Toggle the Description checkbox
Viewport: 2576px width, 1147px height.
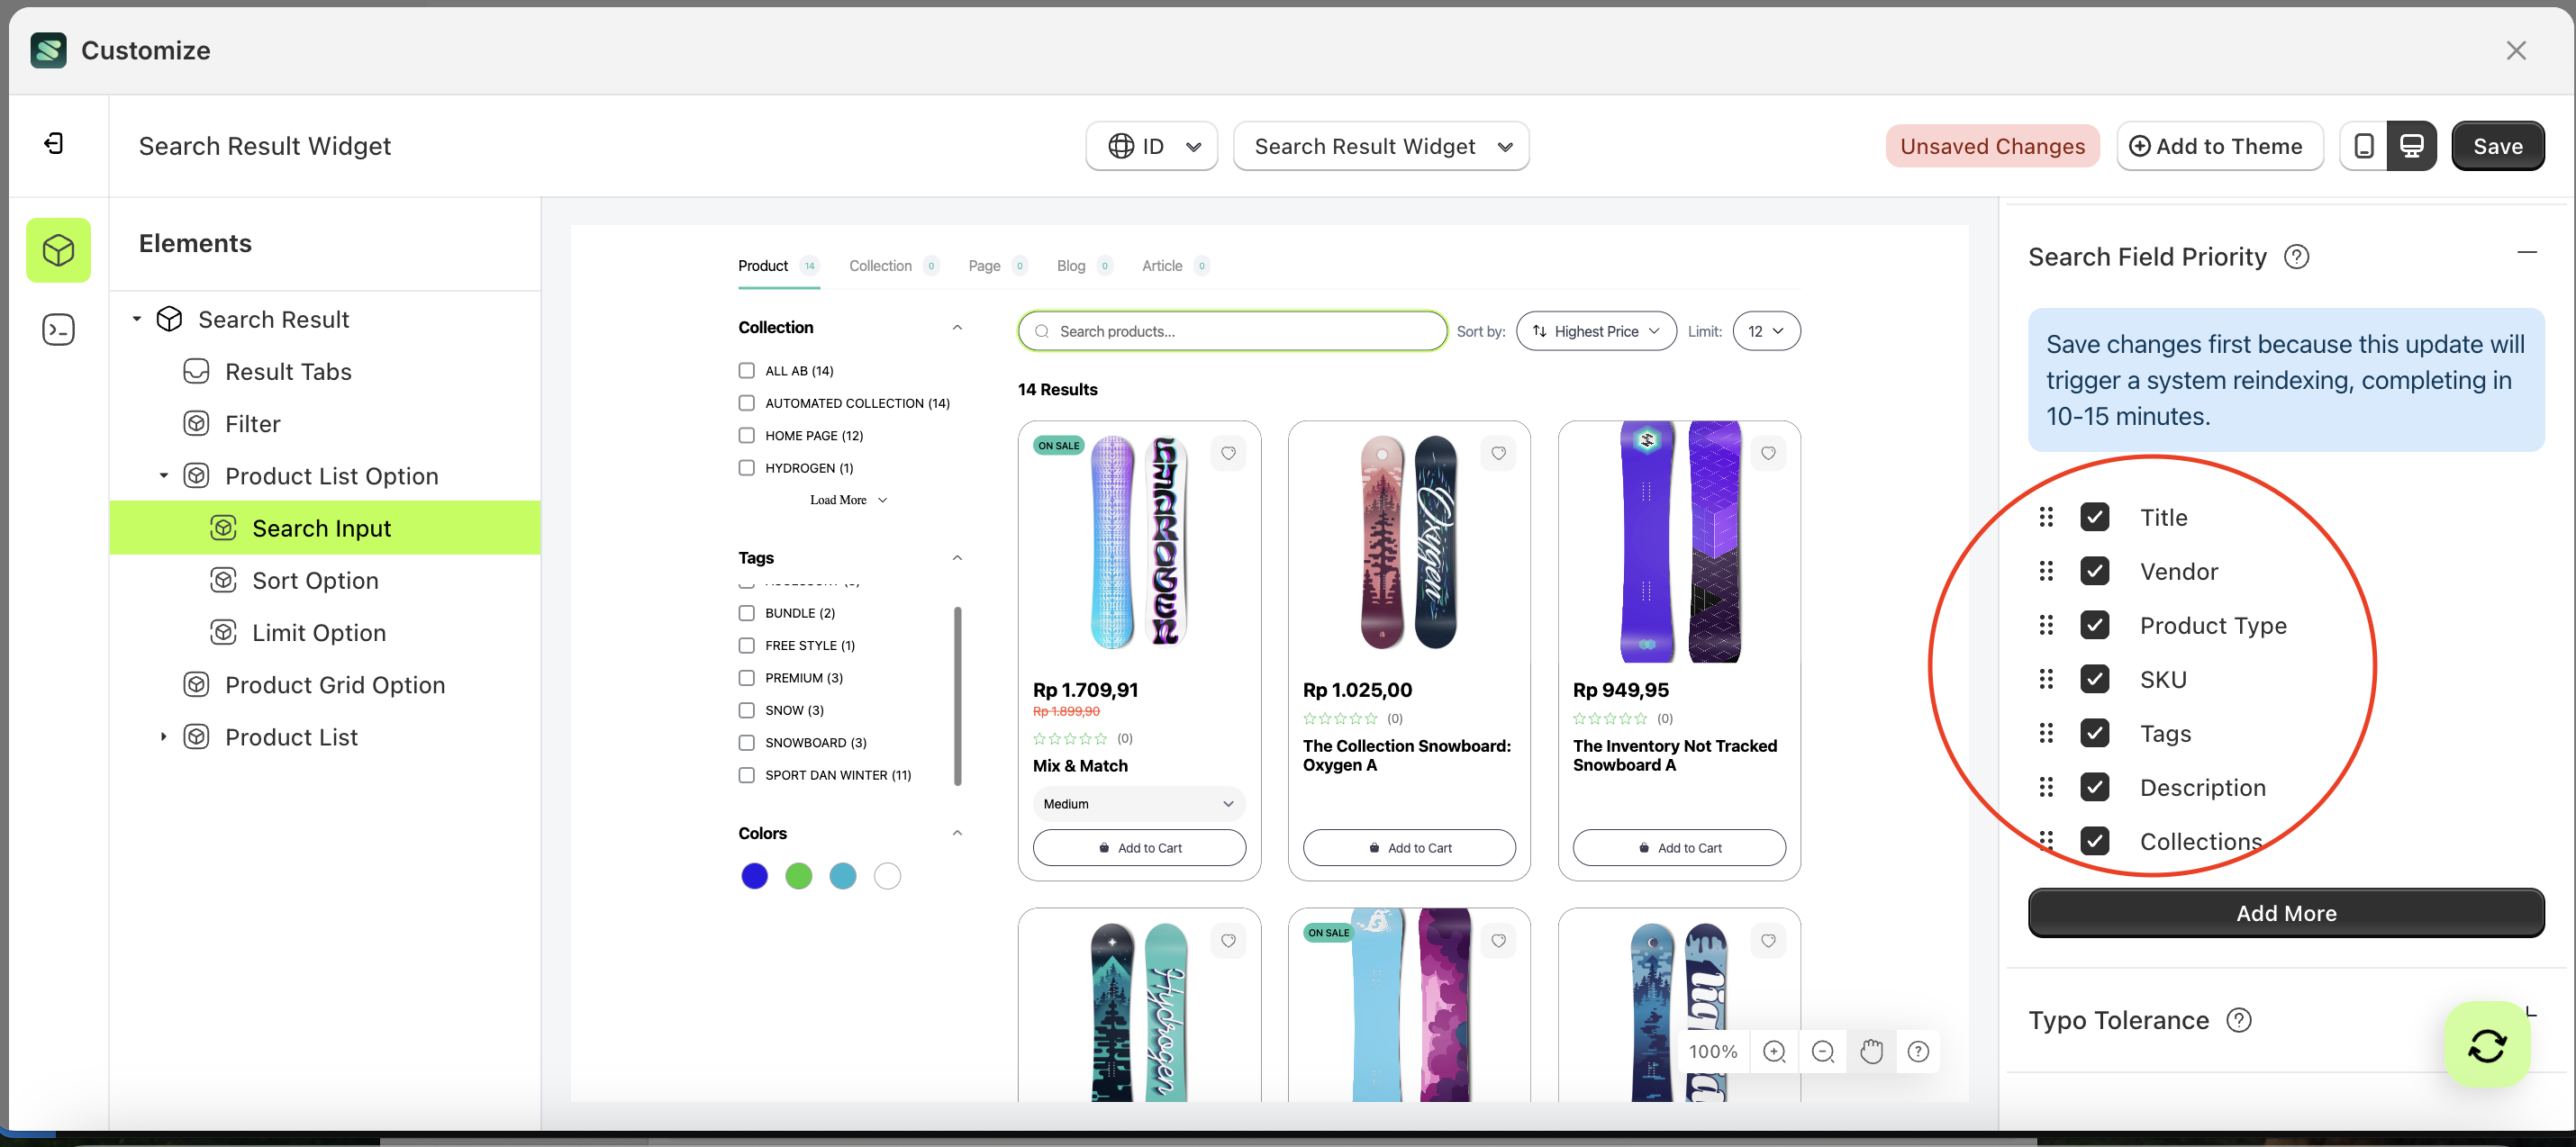coord(2094,787)
